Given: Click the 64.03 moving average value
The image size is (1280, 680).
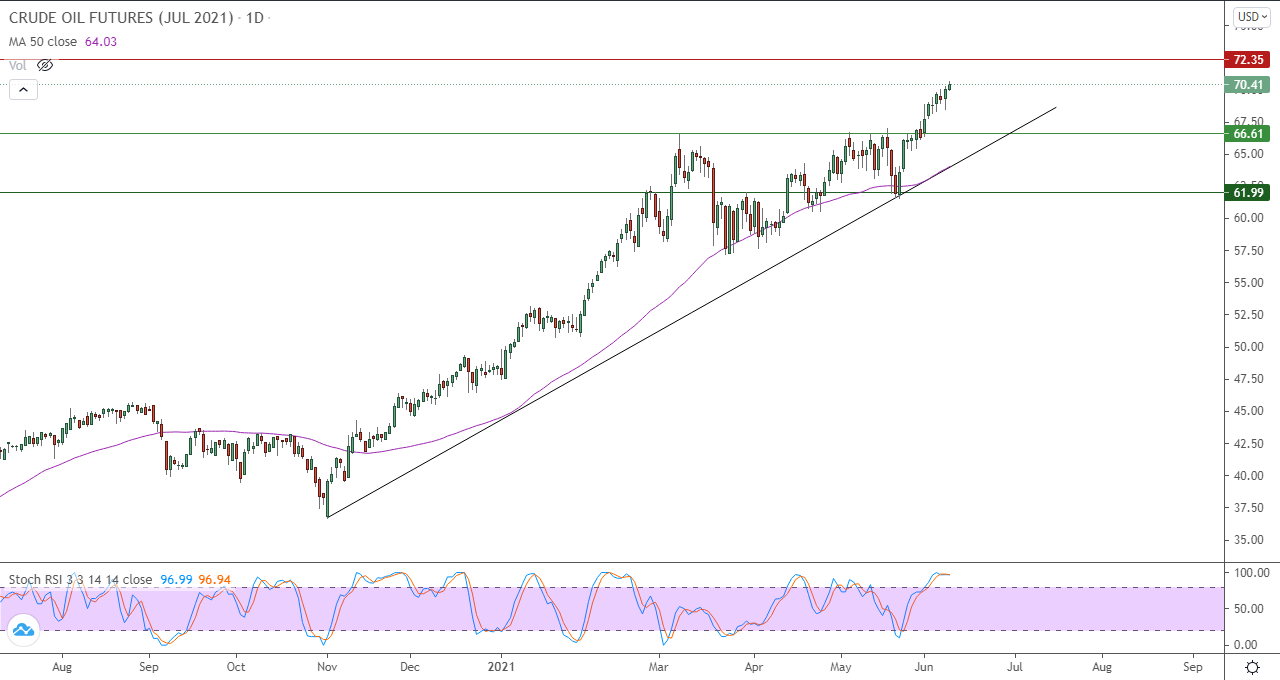Looking at the screenshot, I should 100,41.
